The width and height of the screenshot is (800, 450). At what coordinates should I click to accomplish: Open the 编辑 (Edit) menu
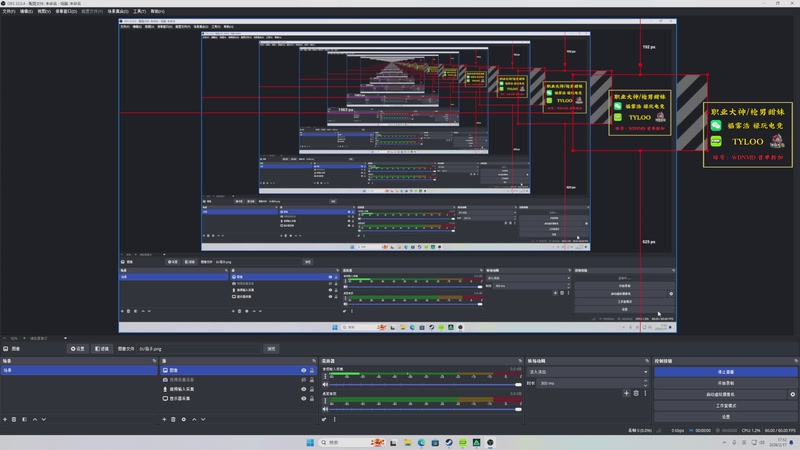pos(26,11)
